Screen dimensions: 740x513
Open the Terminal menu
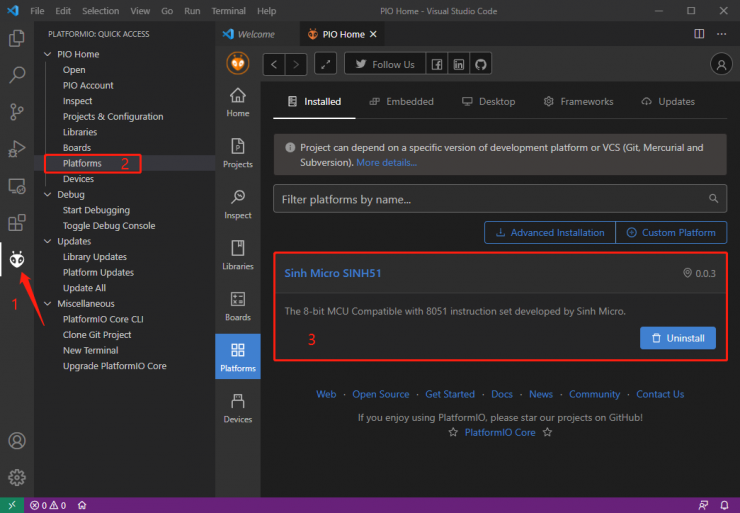228,11
